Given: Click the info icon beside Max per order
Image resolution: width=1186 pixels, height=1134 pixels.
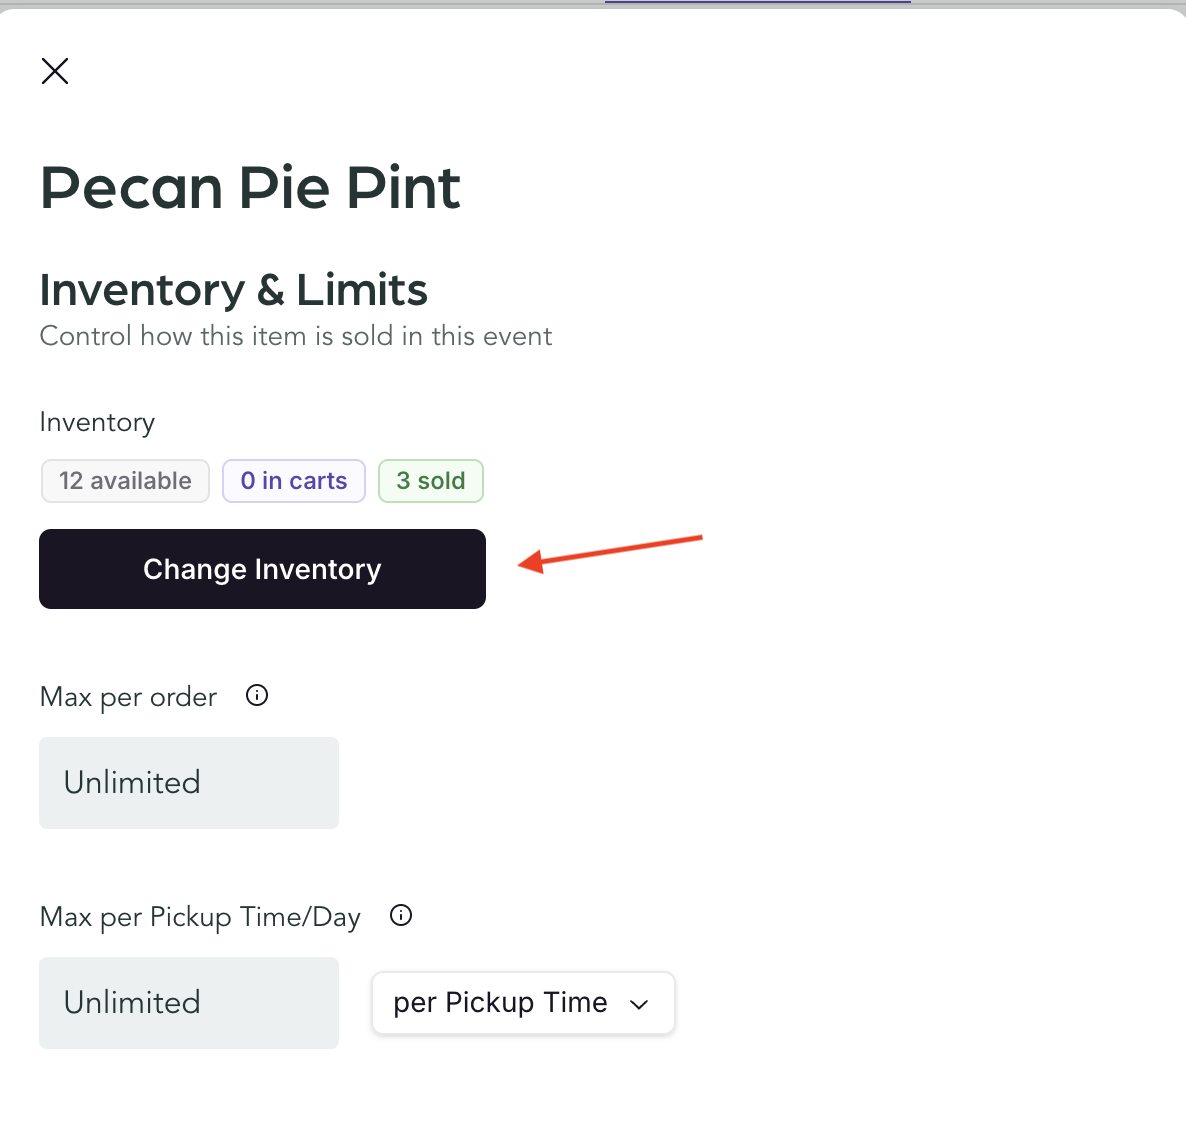Looking at the screenshot, I should tap(257, 696).
